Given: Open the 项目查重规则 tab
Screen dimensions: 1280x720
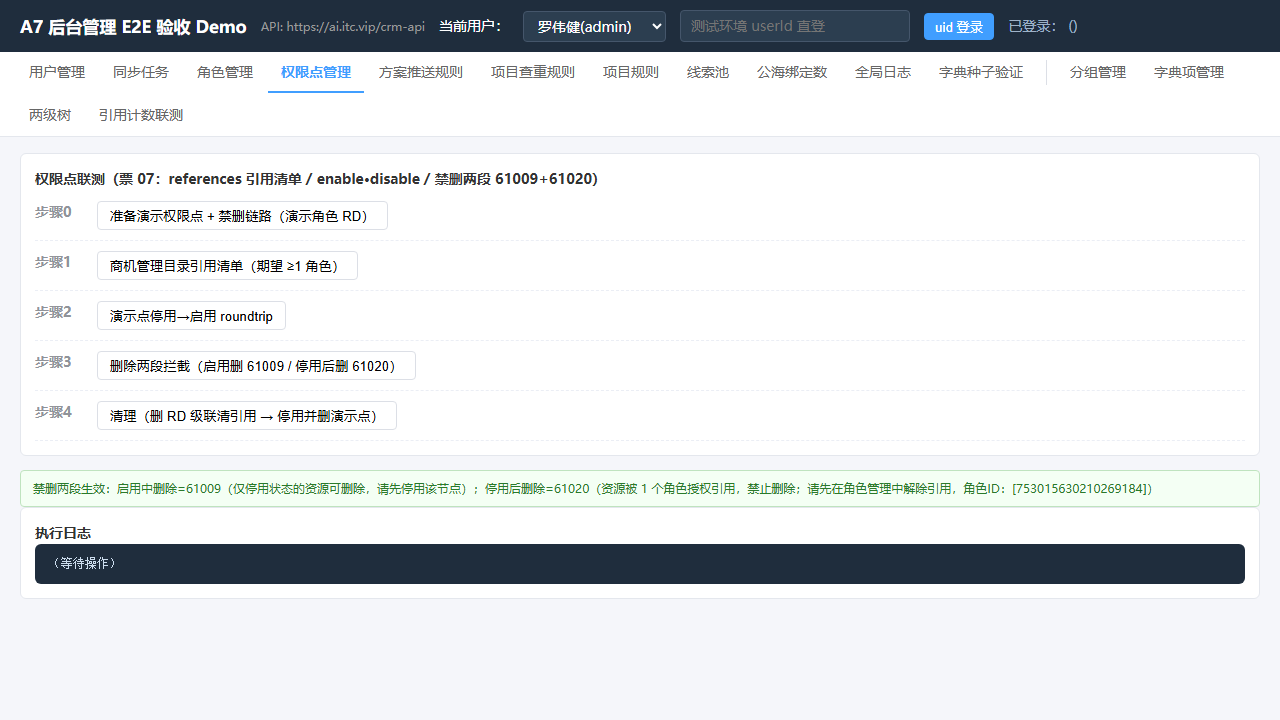Looking at the screenshot, I should pos(533,72).
